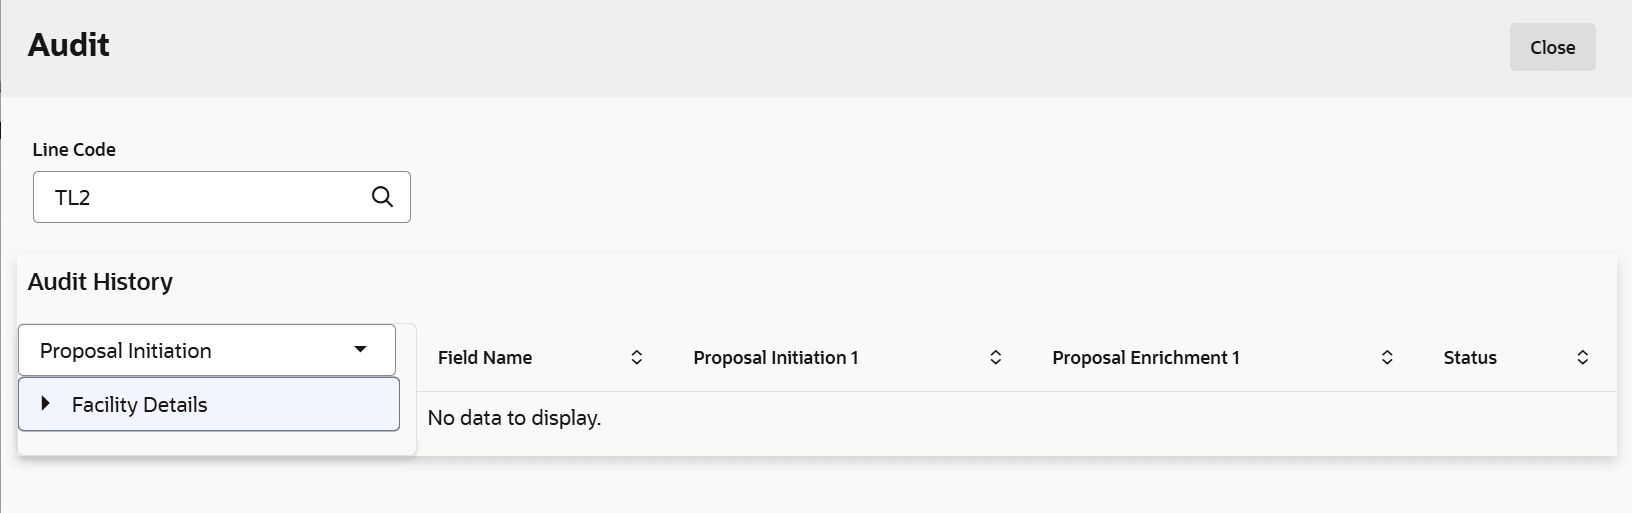Select the Proposal Initiation 1 column header

(776, 358)
